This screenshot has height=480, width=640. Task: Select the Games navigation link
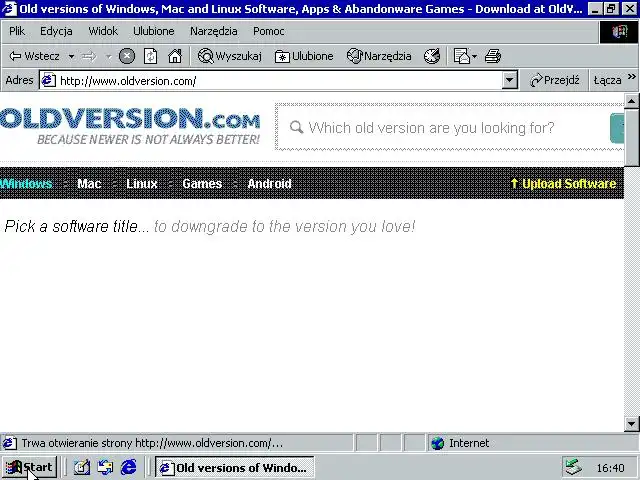pos(202,184)
